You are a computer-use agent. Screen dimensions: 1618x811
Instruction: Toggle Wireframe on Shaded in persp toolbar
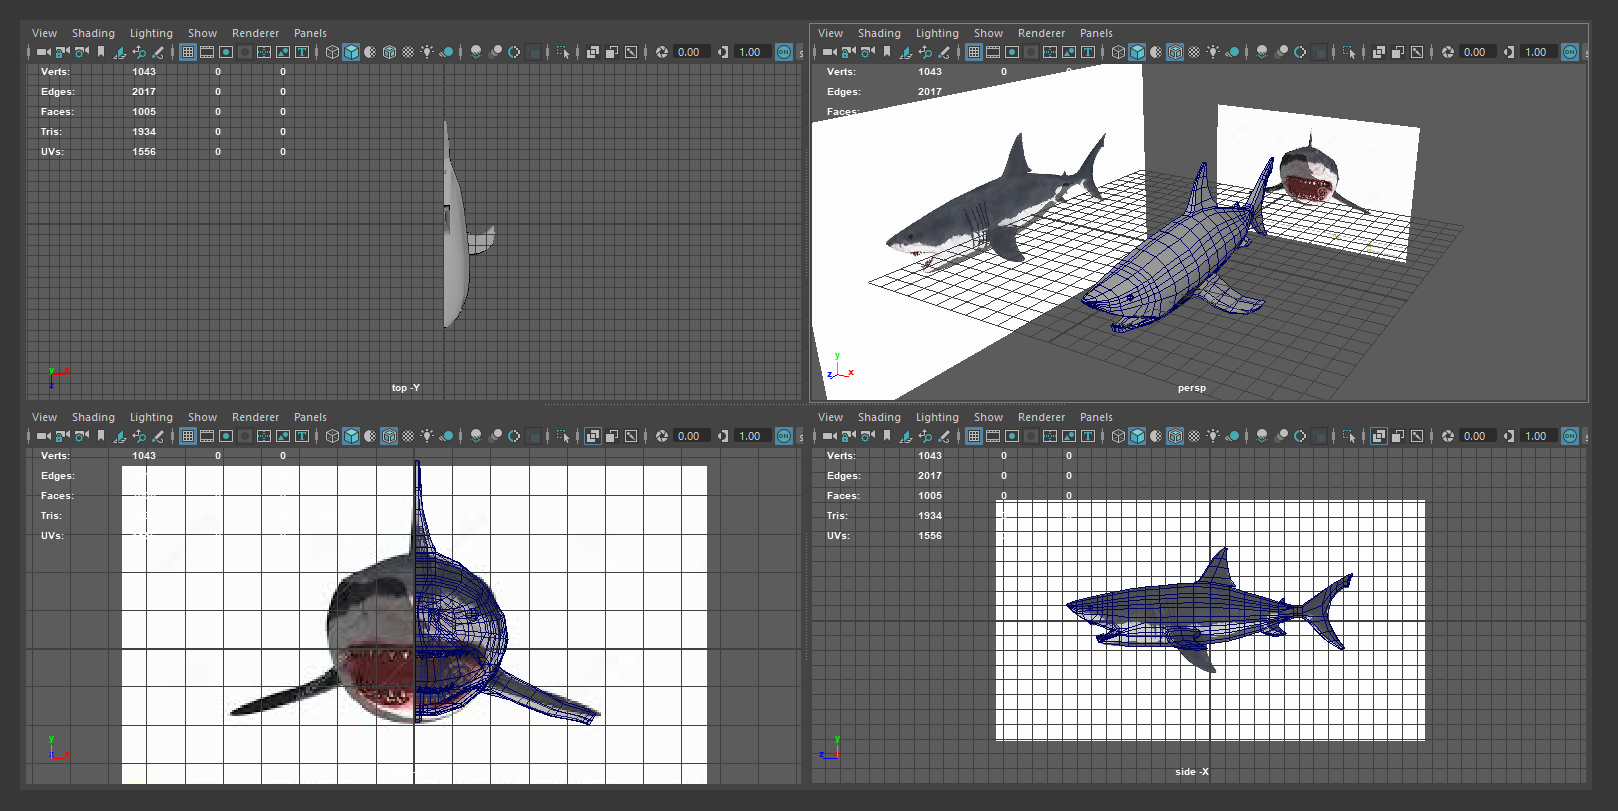(x=1175, y=52)
